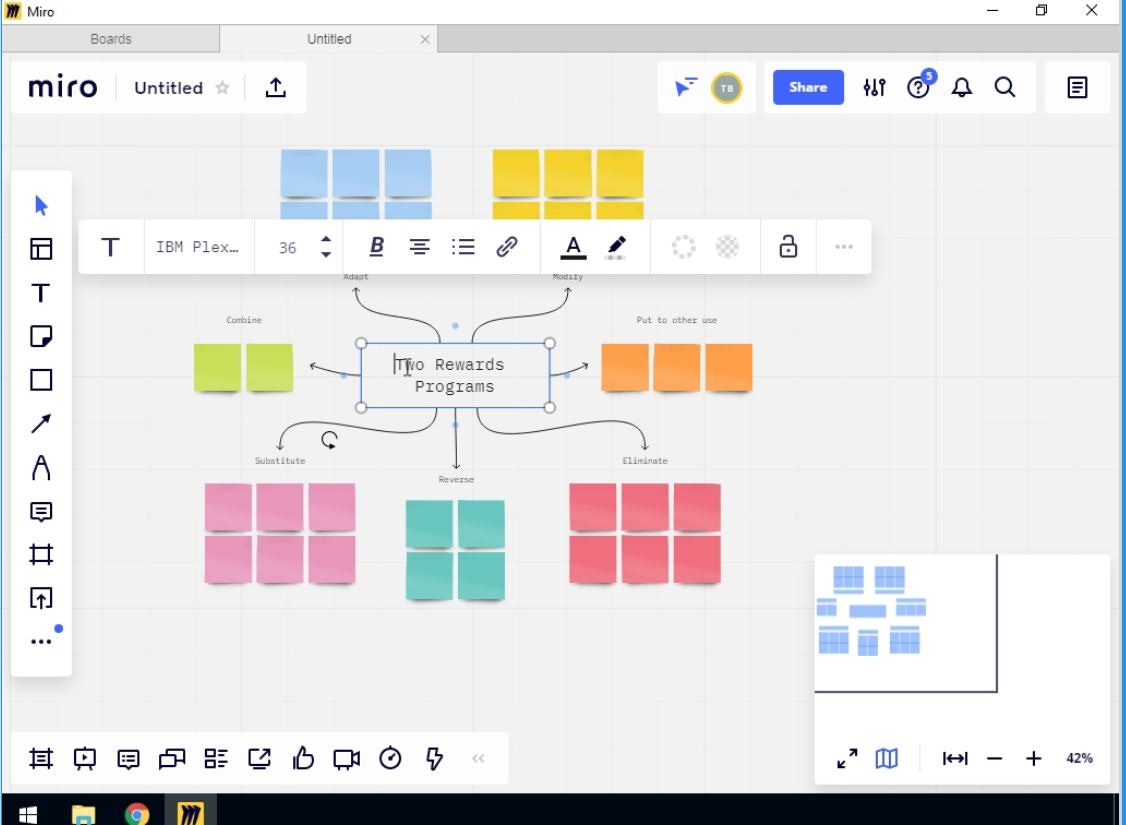Screen dimensions: 1126x825
Task: Open Chrome from the Windows taskbar
Action: [136, 814]
